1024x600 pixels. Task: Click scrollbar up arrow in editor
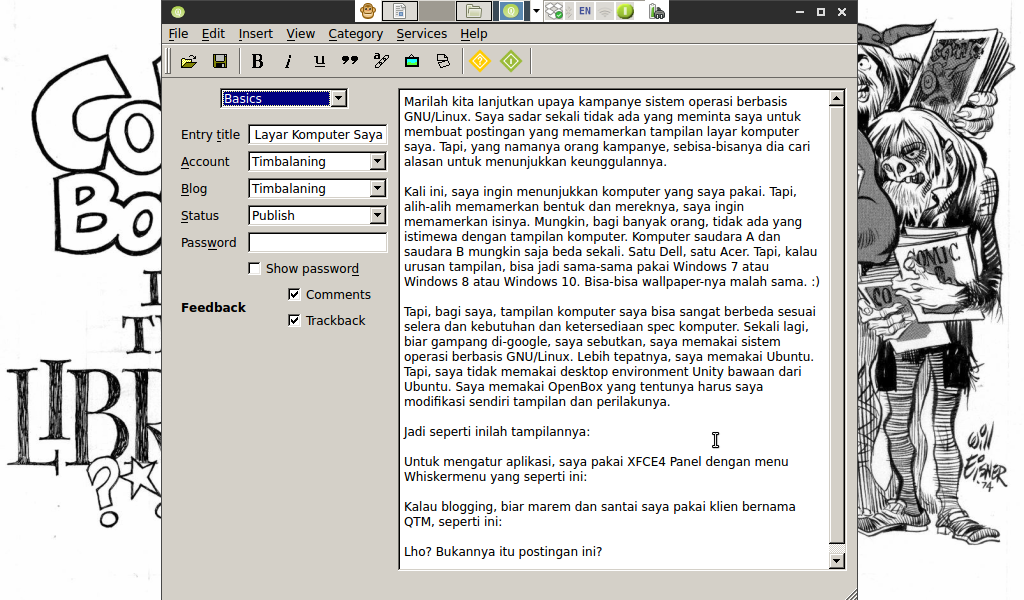(837, 99)
